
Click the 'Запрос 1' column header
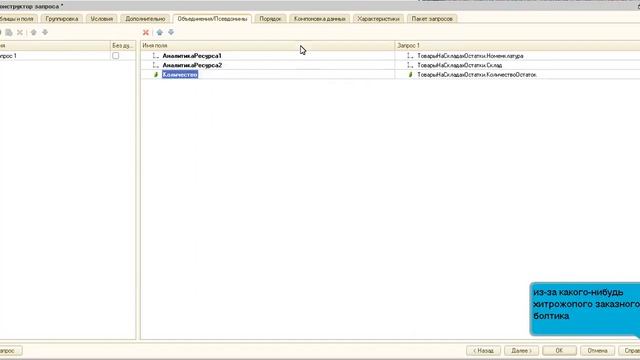(x=517, y=46)
